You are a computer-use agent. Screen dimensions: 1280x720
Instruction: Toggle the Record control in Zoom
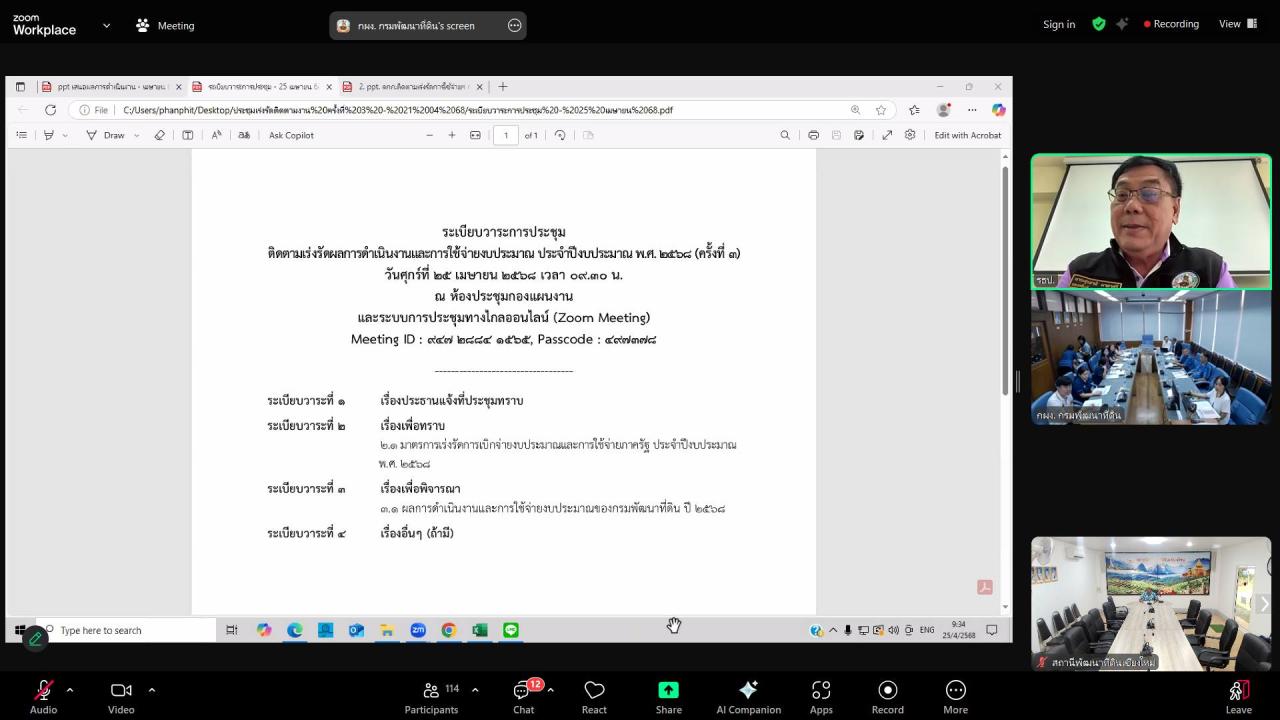[x=887, y=693]
